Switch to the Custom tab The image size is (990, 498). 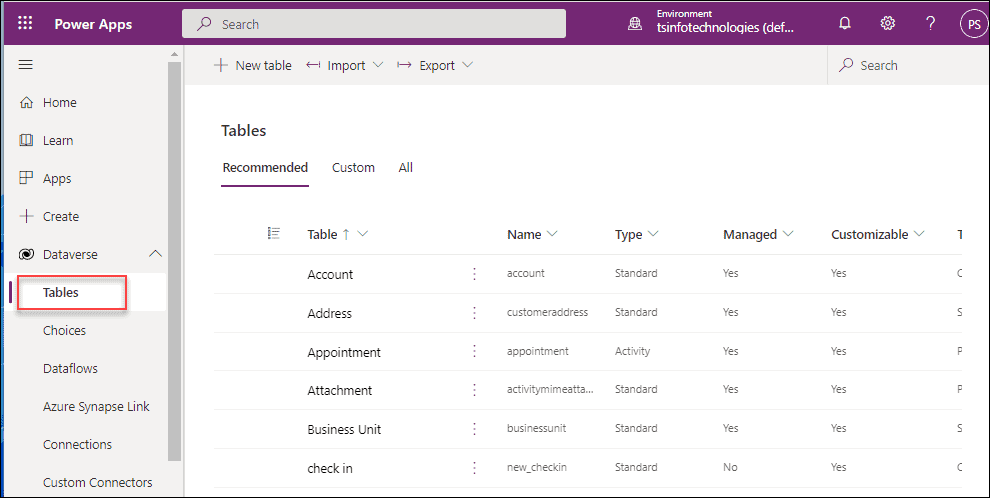pyautogui.click(x=354, y=168)
